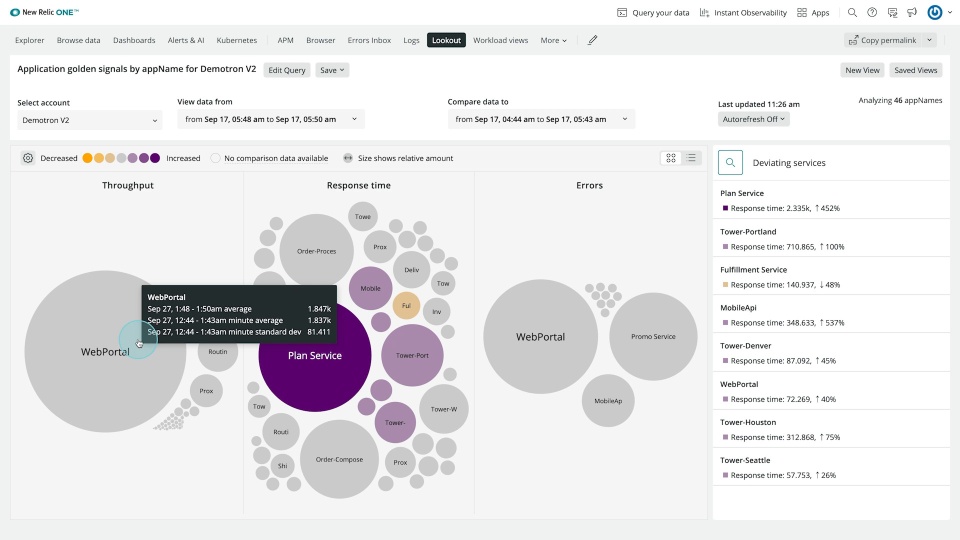Viewport: 960px width, 540px height.
Task: Open the Logs tab
Action: 411,40
